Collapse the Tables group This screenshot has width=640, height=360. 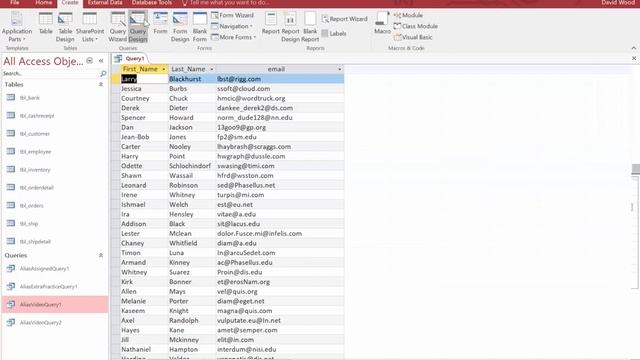[101, 84]
